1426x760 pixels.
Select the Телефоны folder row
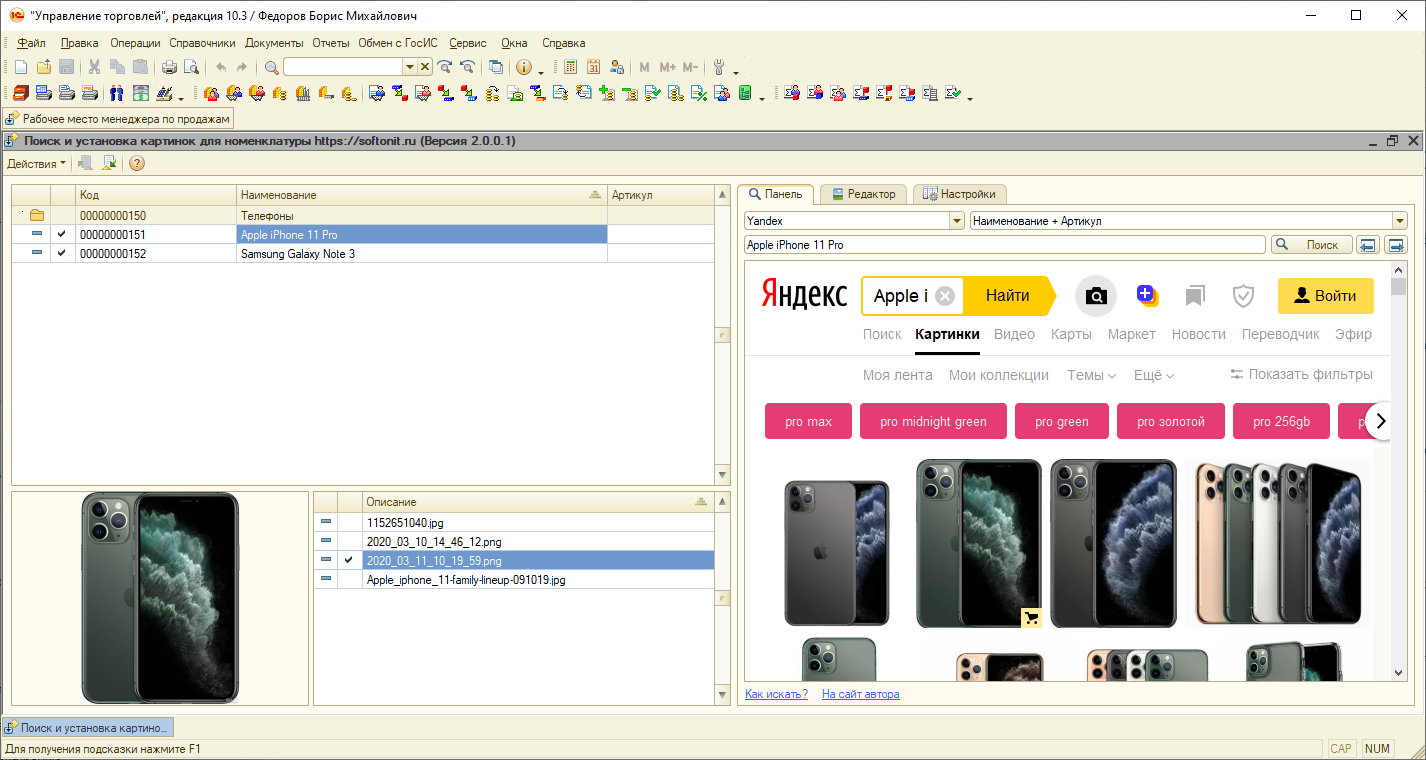click(362, 215)
